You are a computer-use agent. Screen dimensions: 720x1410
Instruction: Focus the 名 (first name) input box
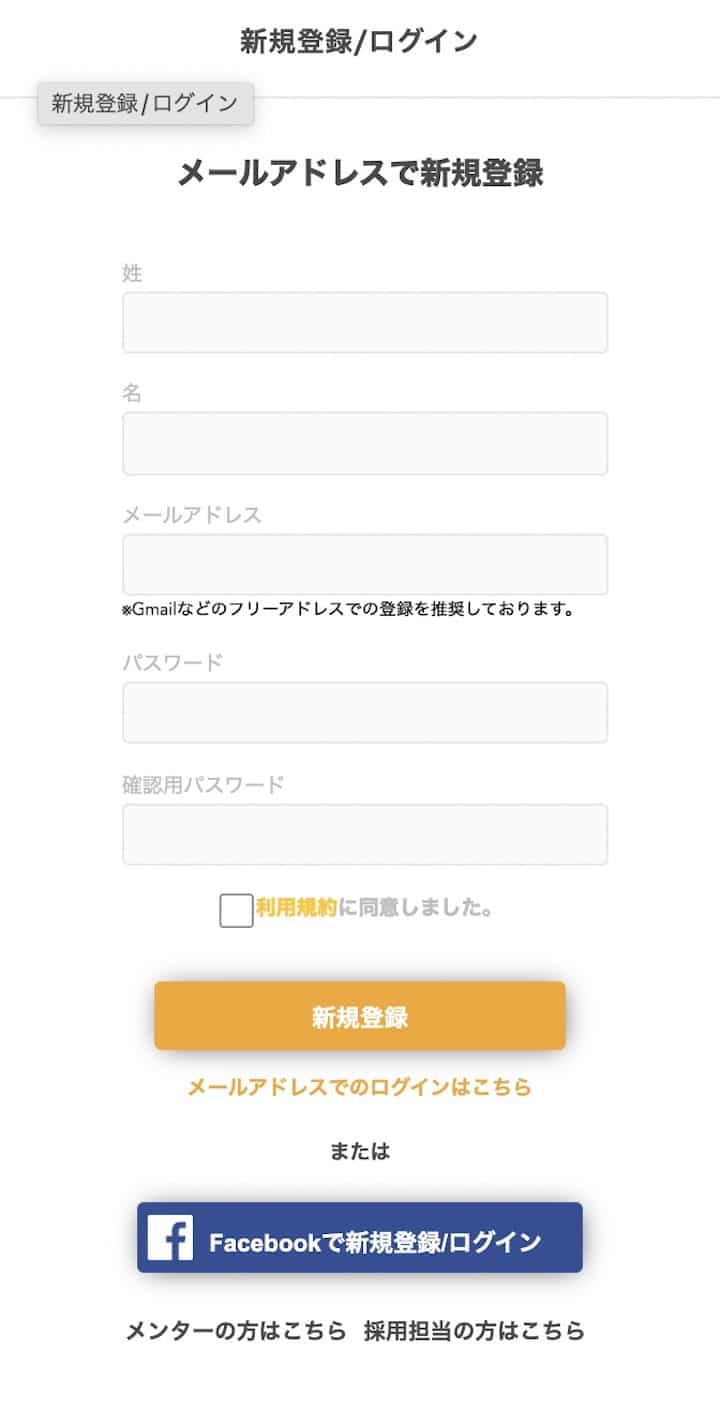pos(365,443)
